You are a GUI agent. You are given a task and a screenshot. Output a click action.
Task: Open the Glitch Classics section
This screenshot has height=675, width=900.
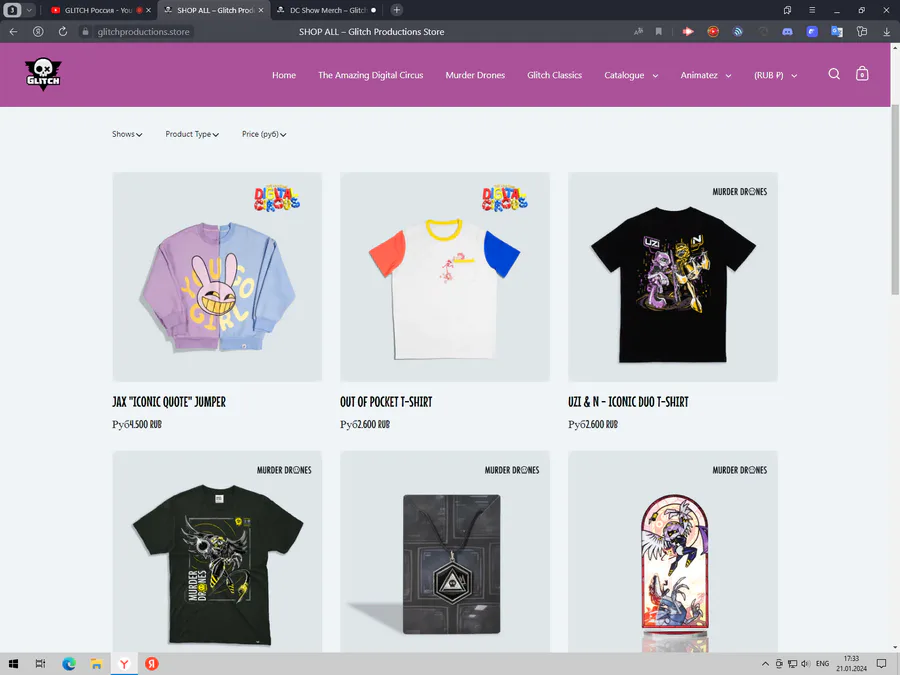(x=554, y=75)
